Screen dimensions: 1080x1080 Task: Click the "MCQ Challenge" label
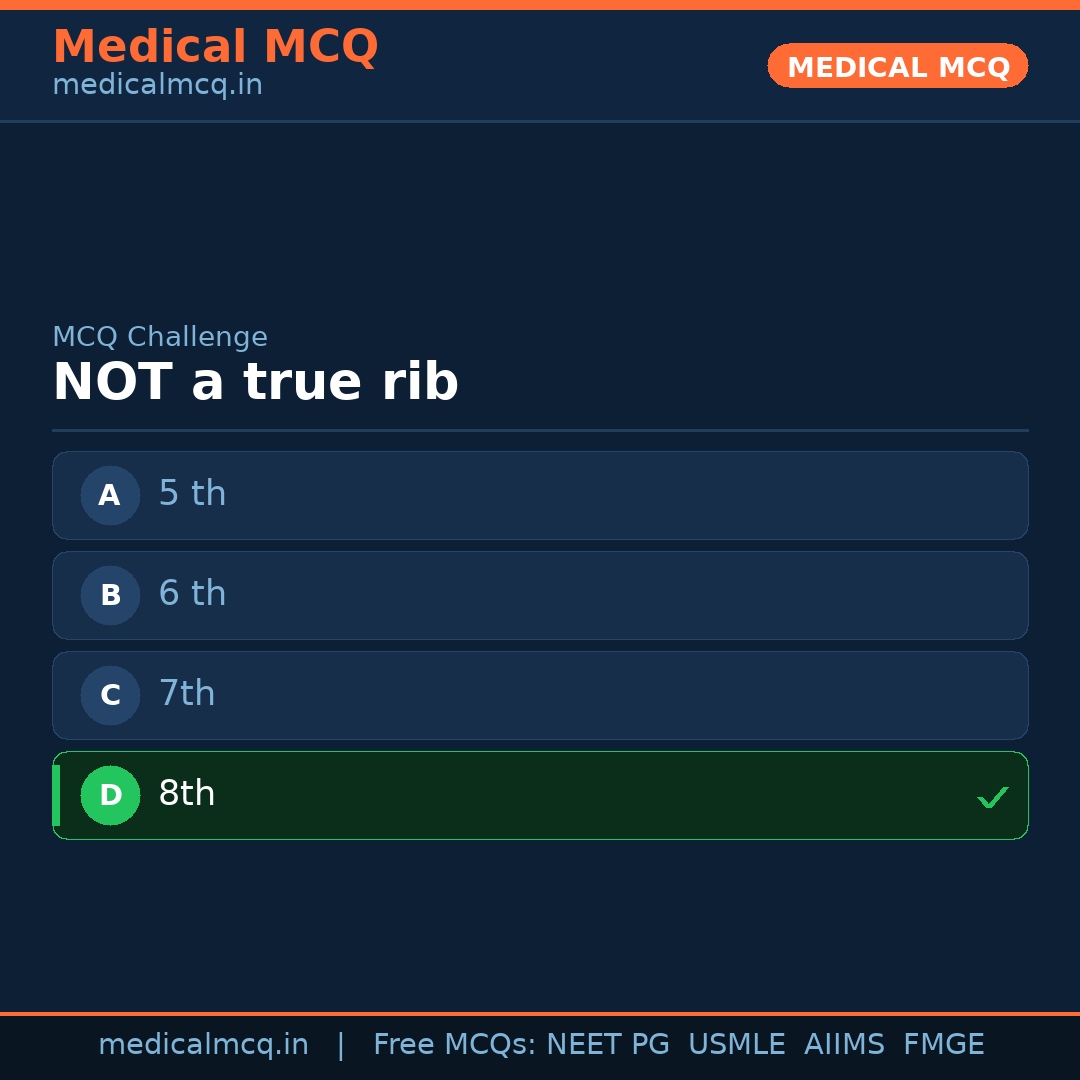(x=160, y=337)
